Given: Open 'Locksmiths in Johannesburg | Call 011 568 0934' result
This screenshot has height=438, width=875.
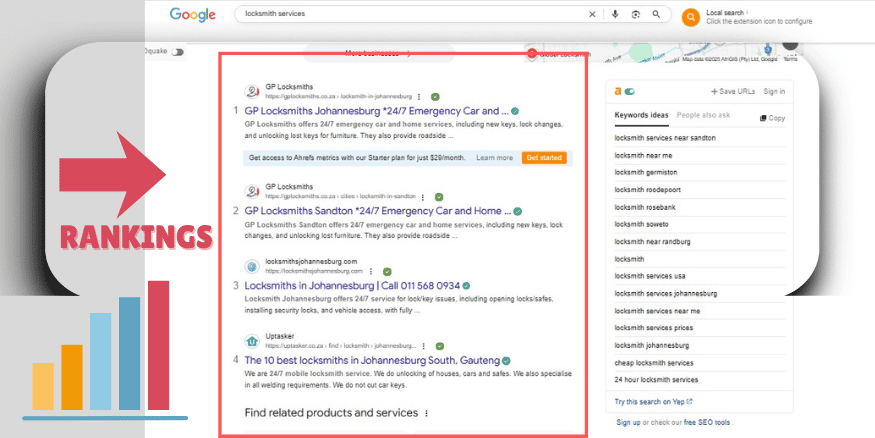Looking at the screenshot, I should [352, 285].
